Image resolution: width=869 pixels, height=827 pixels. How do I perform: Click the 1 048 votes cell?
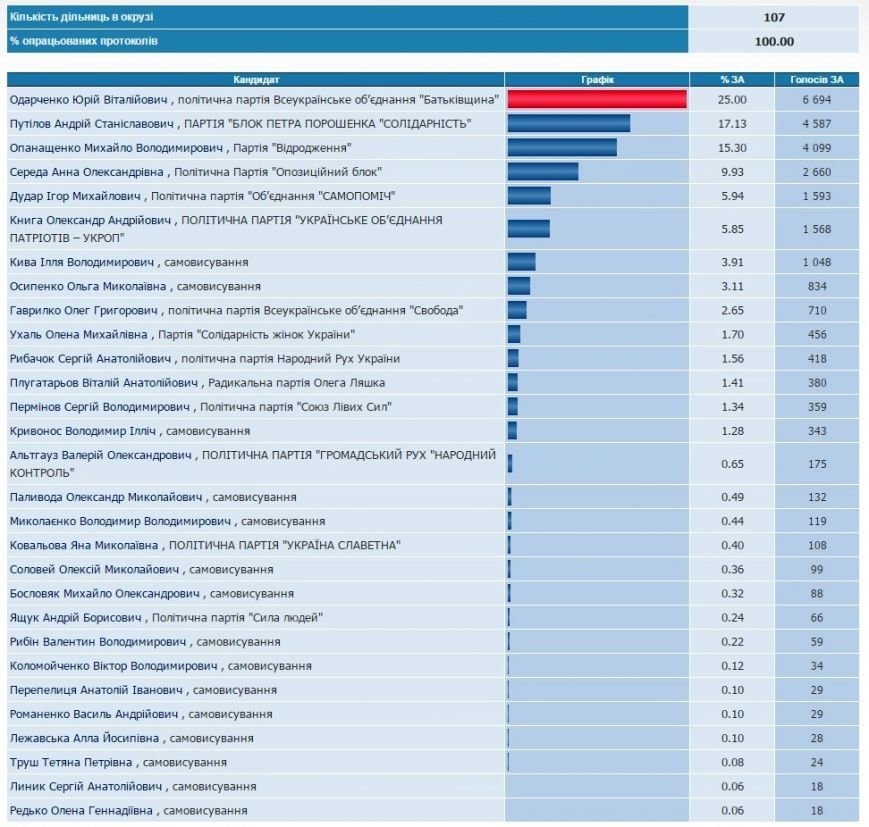click(x=817, y=262)
